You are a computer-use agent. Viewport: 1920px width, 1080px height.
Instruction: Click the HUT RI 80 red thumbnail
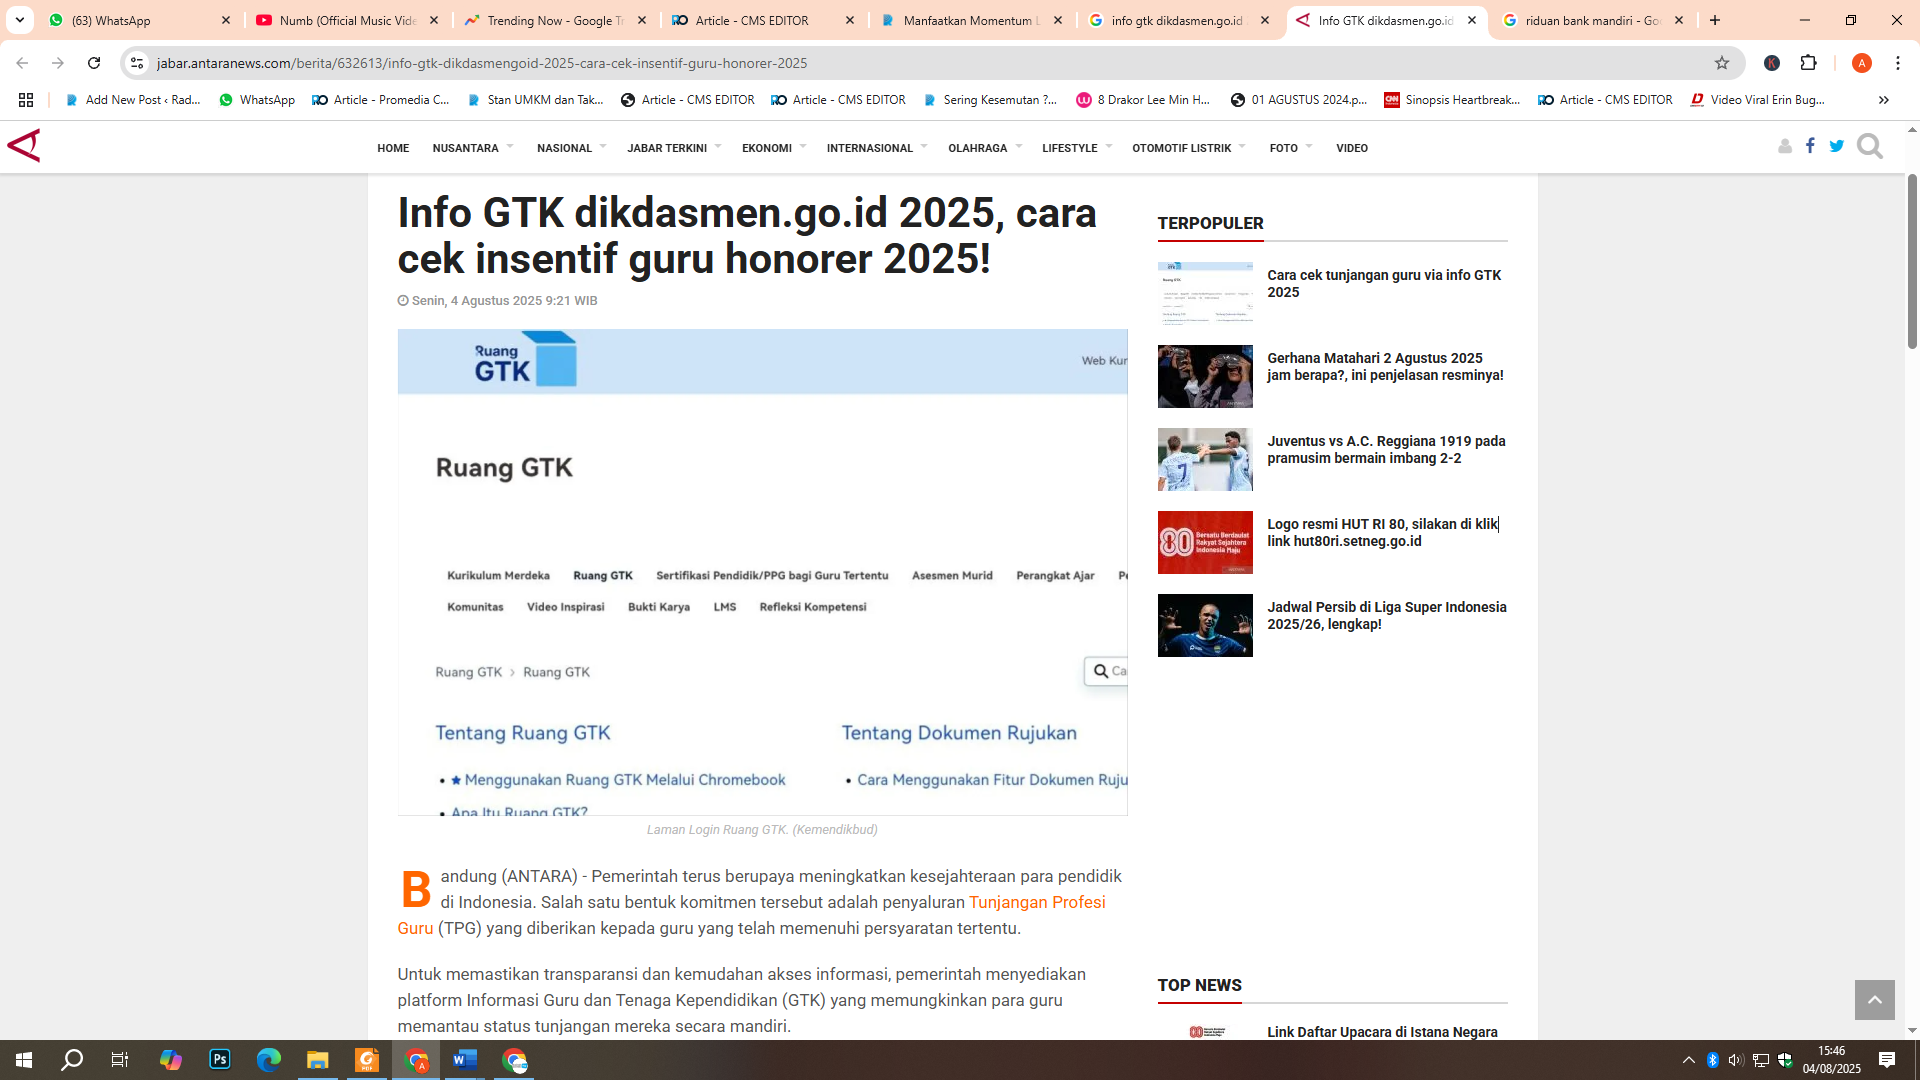pos(1205,543)
